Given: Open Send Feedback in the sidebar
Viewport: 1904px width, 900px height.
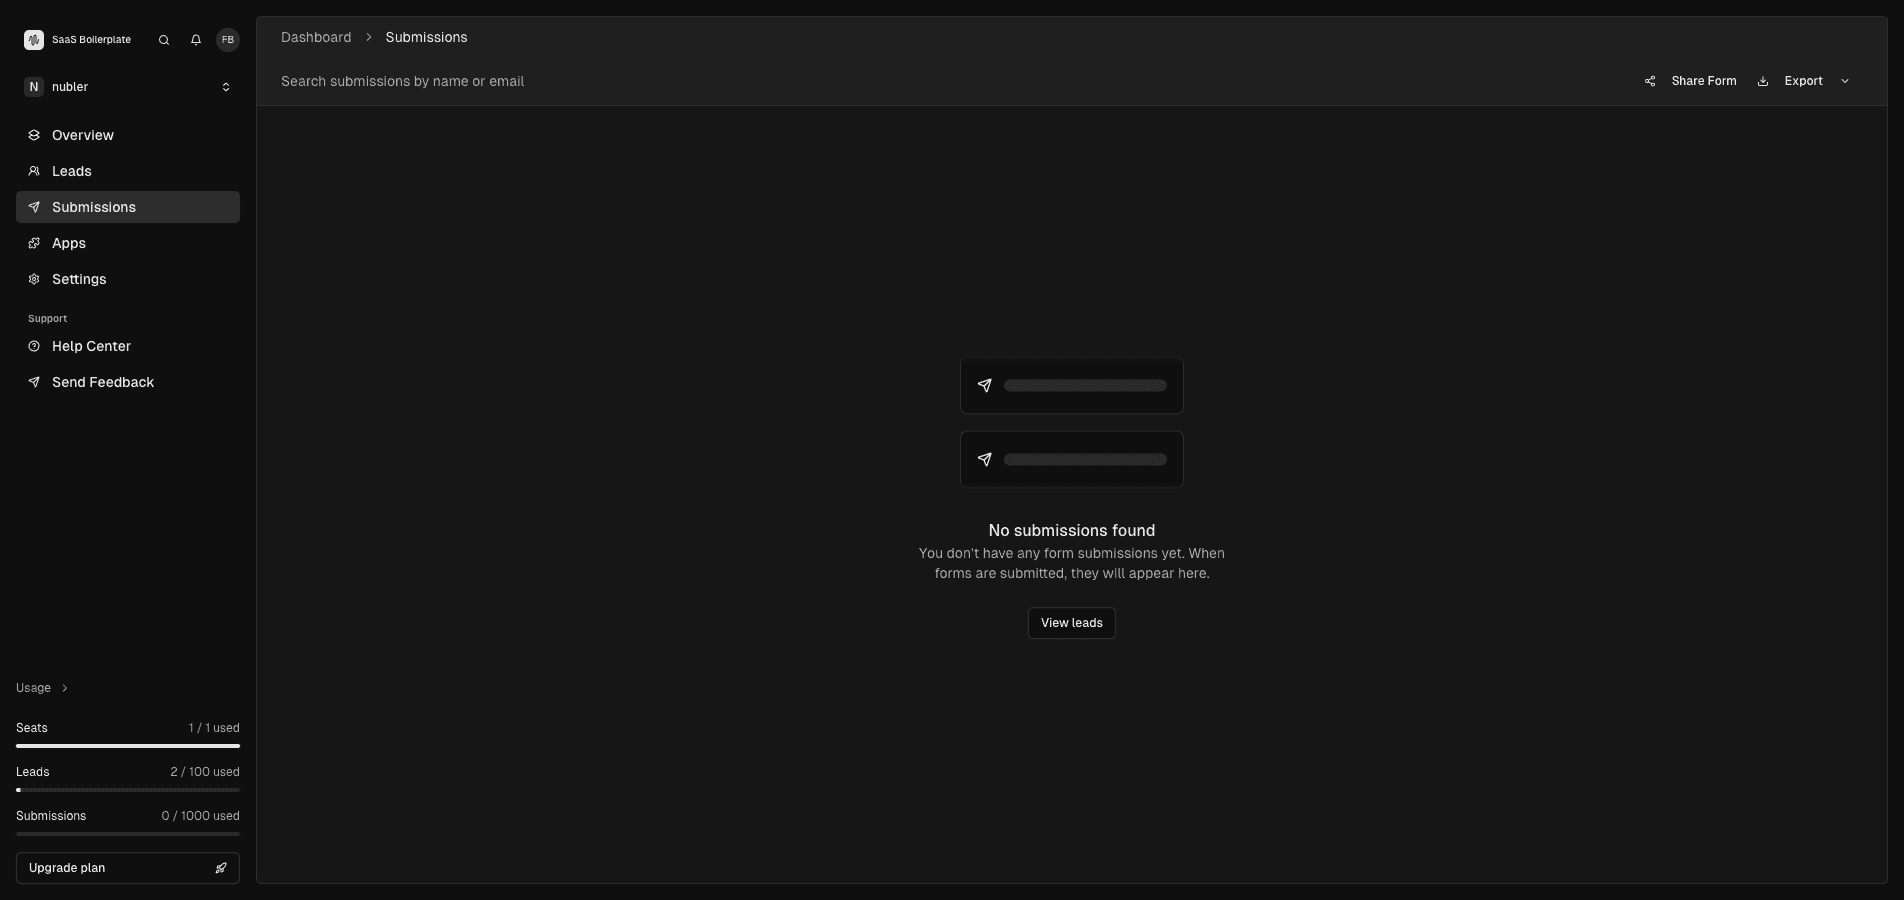Looking at the screenshot, I should pyautogui.click(x=102, y=382).
